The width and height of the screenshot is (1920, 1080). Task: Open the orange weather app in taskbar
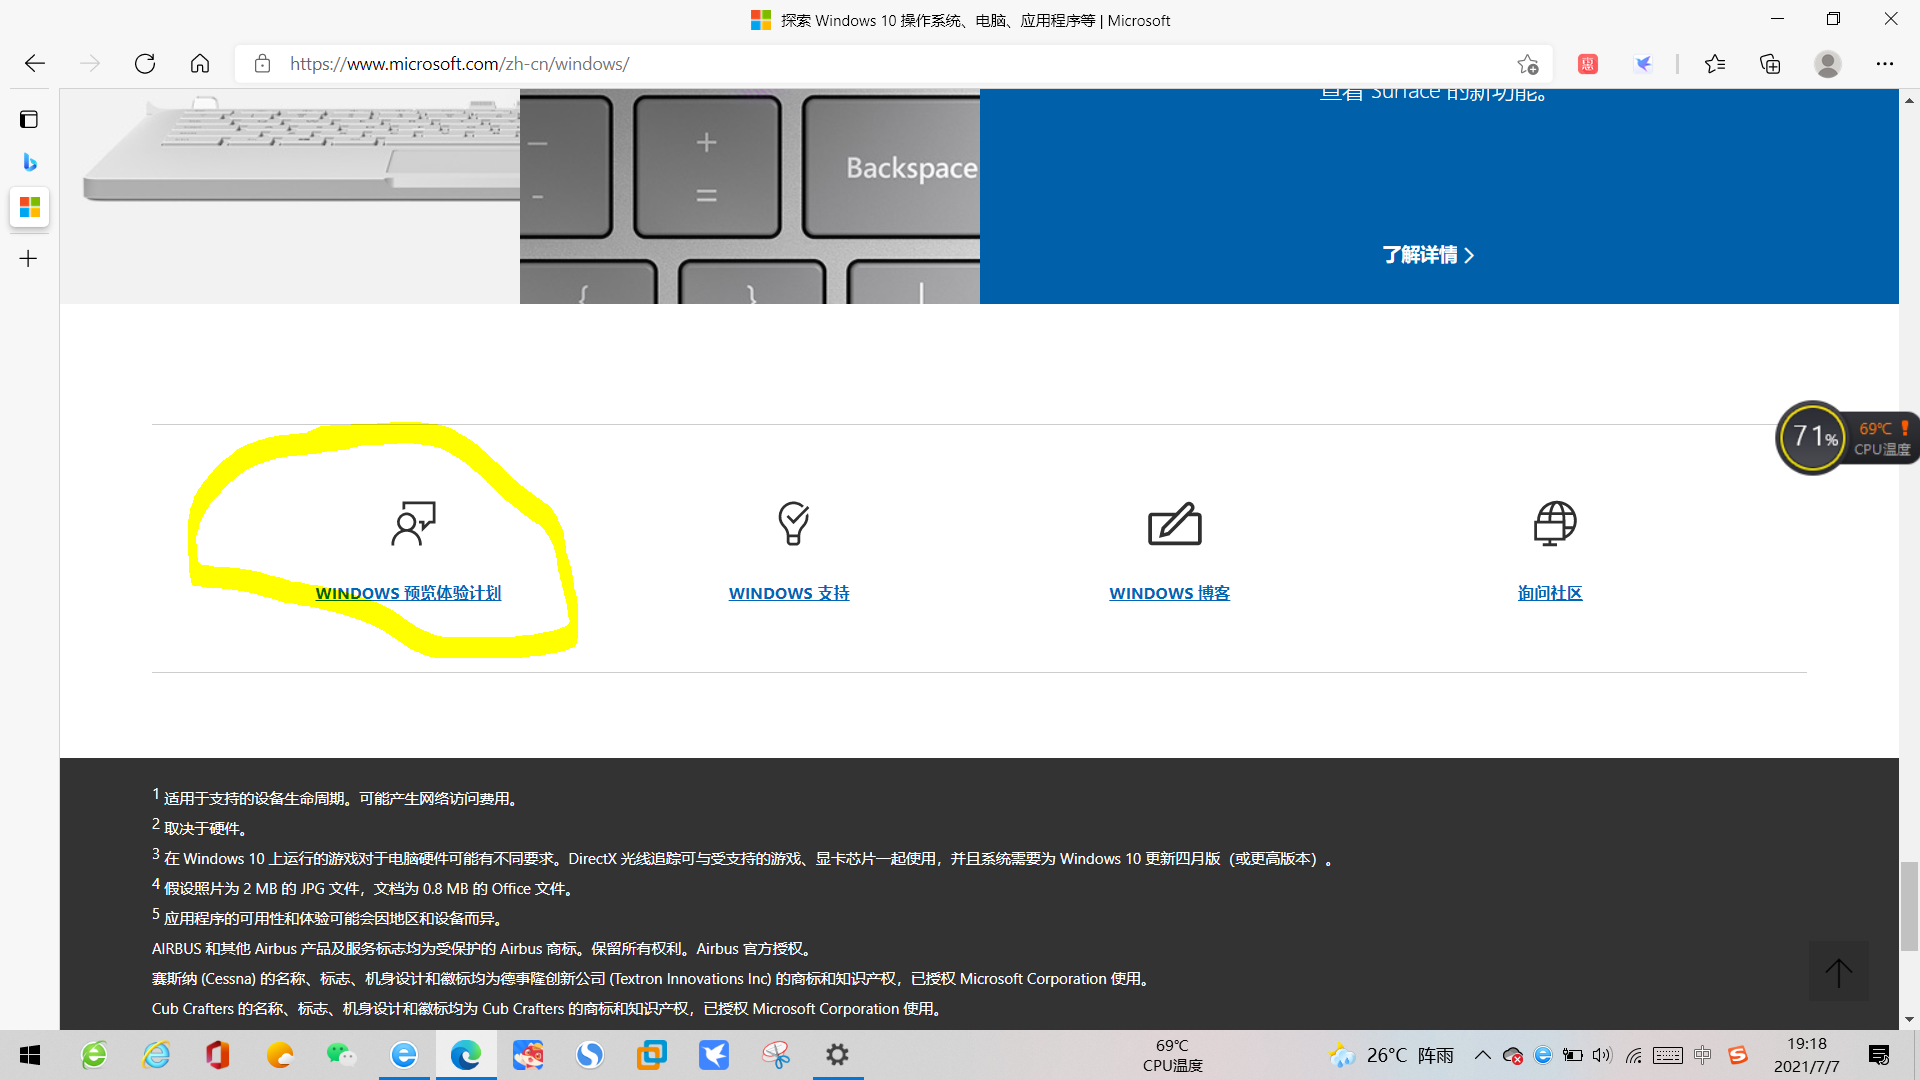280,1055
